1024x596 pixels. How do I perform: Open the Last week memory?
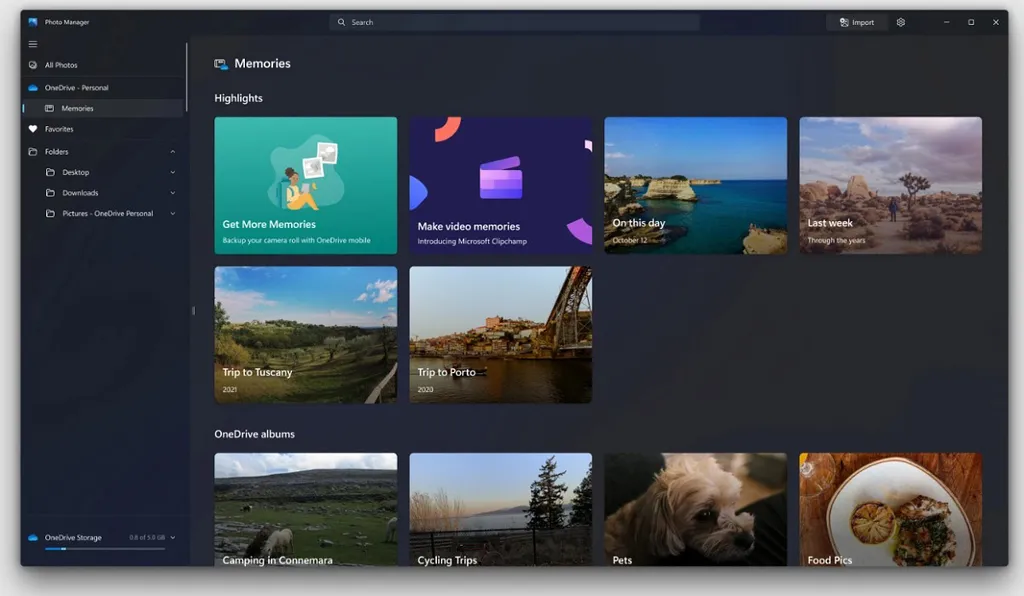[891, 185]
